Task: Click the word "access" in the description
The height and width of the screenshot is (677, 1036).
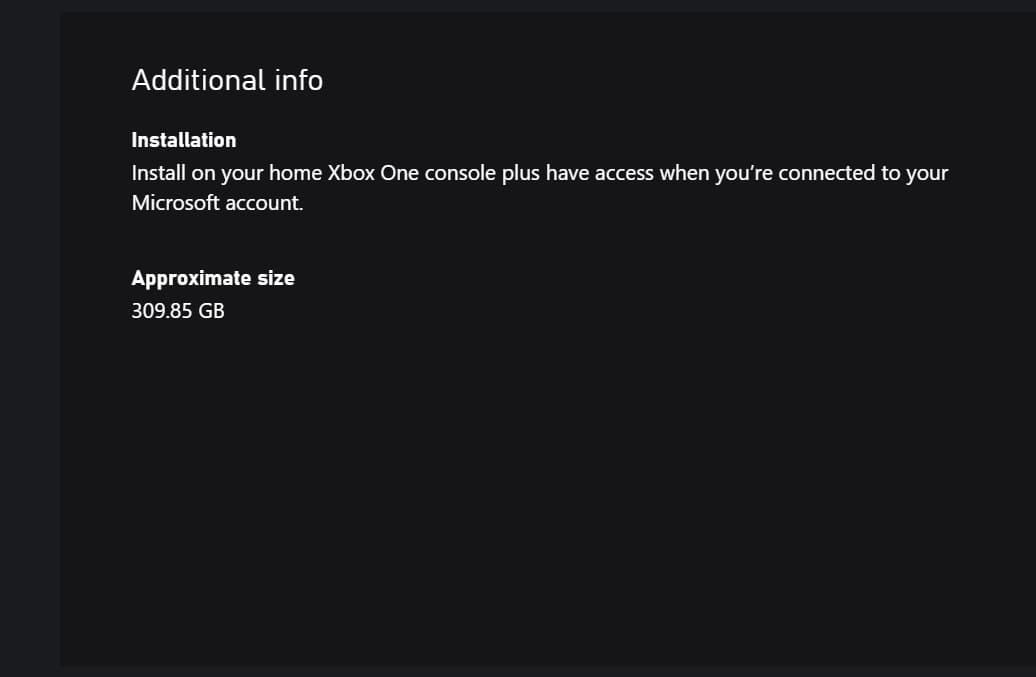Action: tap(624, 173)
